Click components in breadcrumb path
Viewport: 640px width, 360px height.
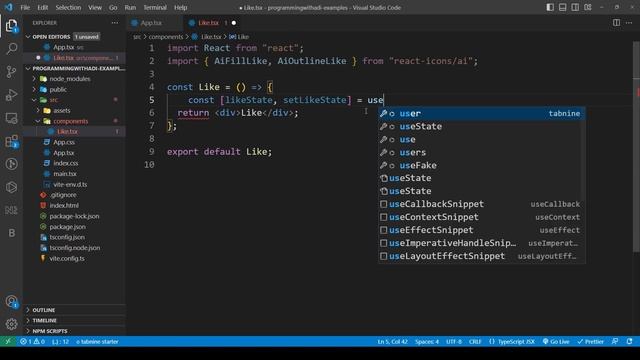pyautogui.click(x=166, y=37)
